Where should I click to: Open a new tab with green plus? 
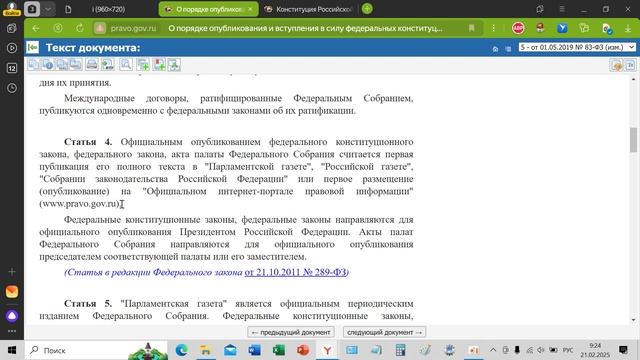coord(367,9)
